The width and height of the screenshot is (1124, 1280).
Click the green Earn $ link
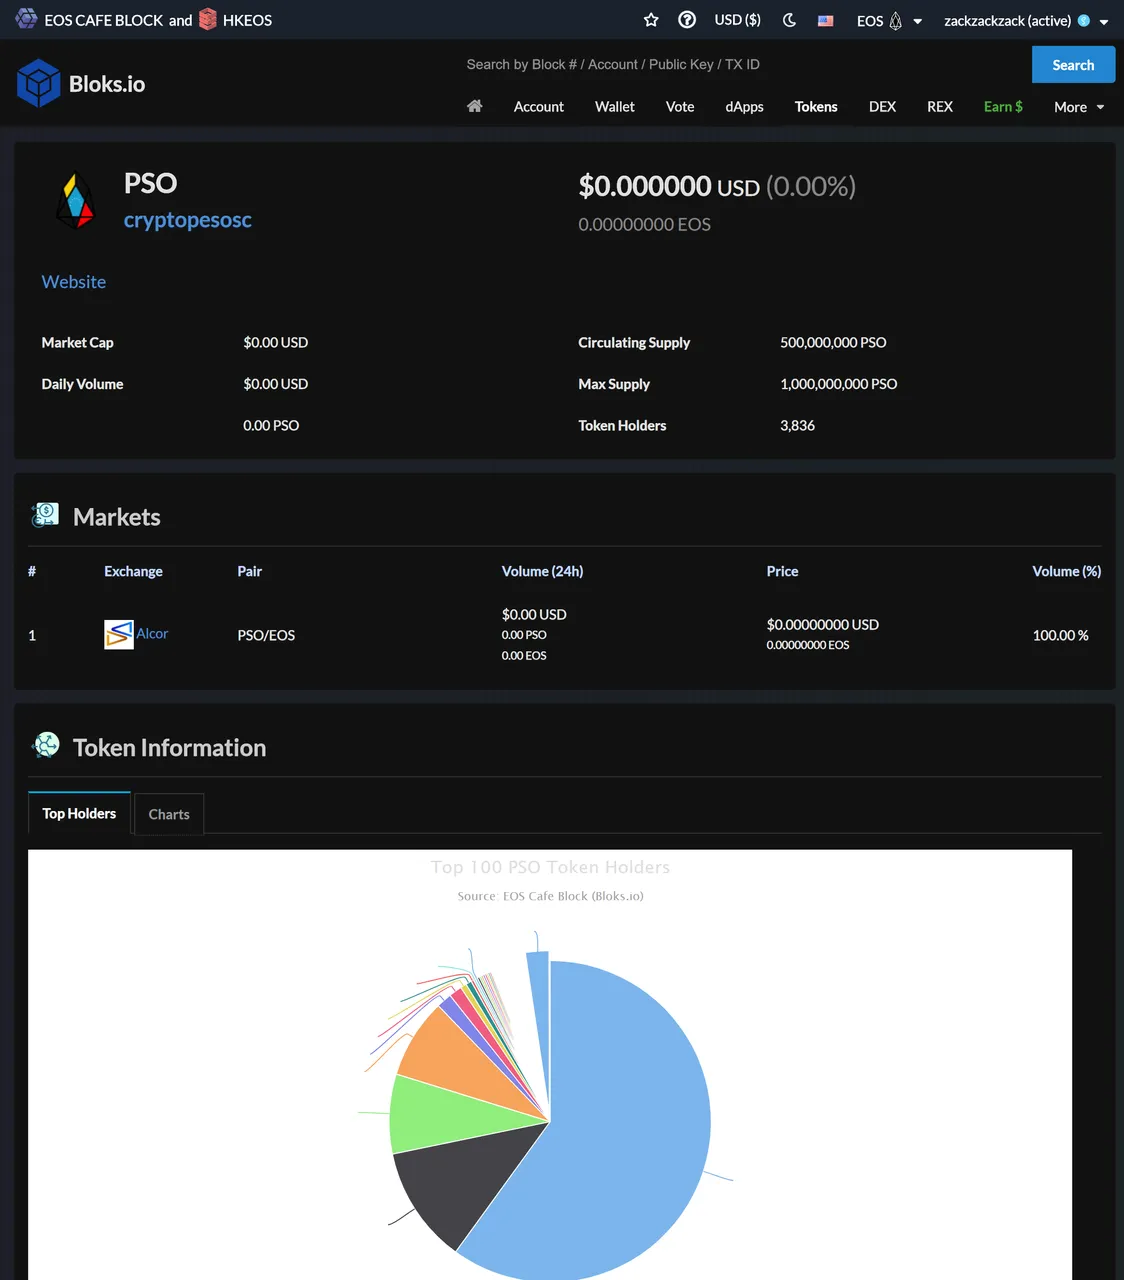click(1003, 107)
